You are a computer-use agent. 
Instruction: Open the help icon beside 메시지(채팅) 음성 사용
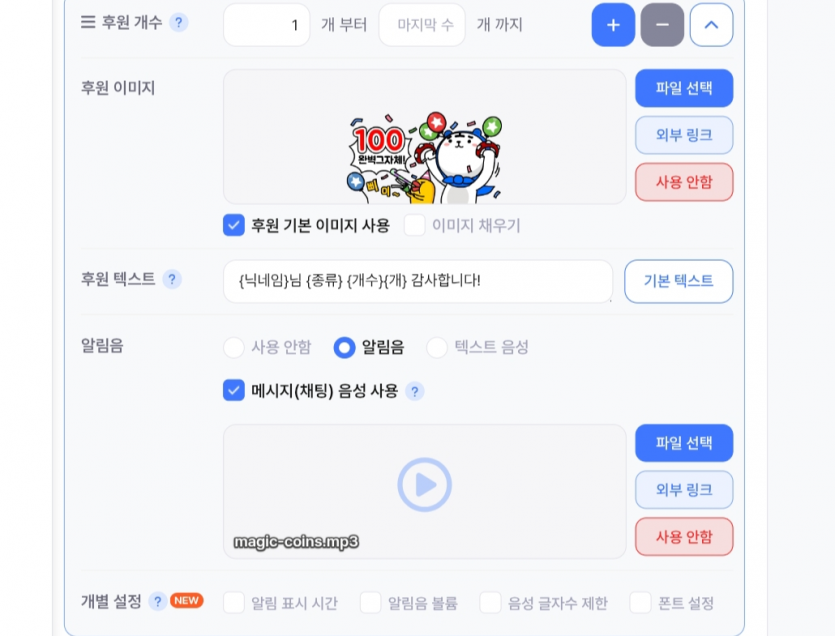click(414, 392)
